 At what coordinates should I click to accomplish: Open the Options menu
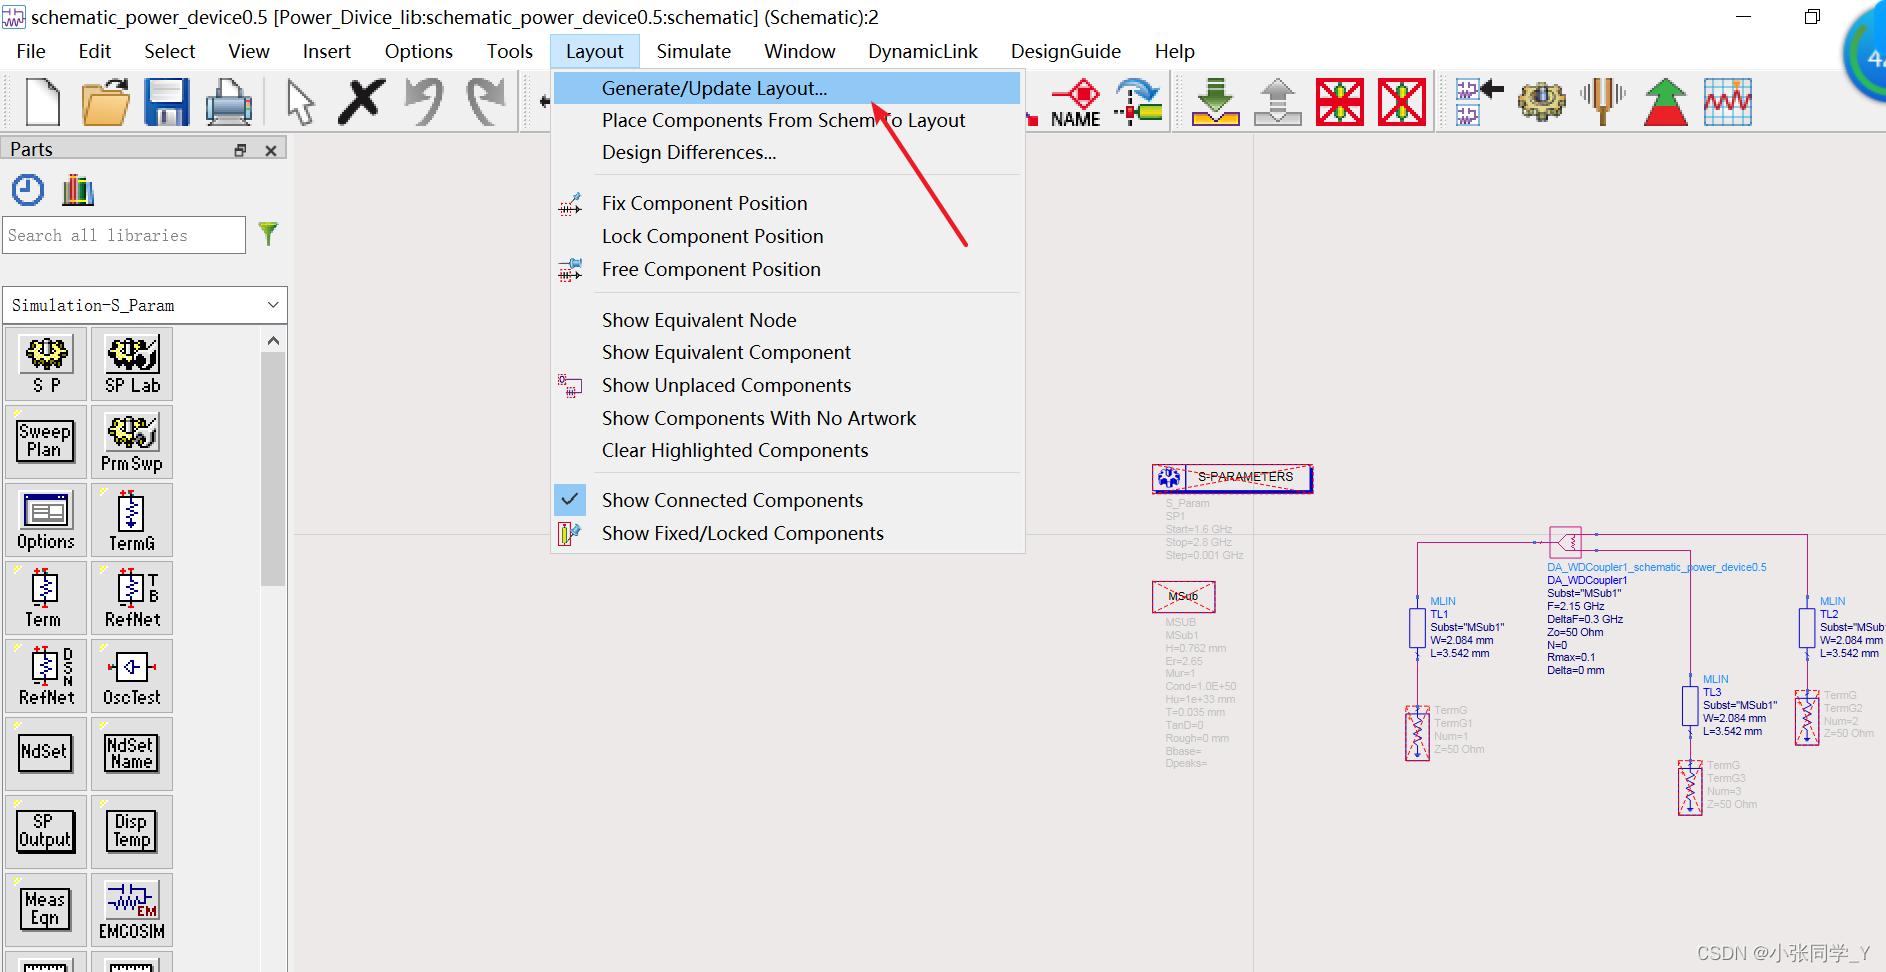tap(419, 51)
